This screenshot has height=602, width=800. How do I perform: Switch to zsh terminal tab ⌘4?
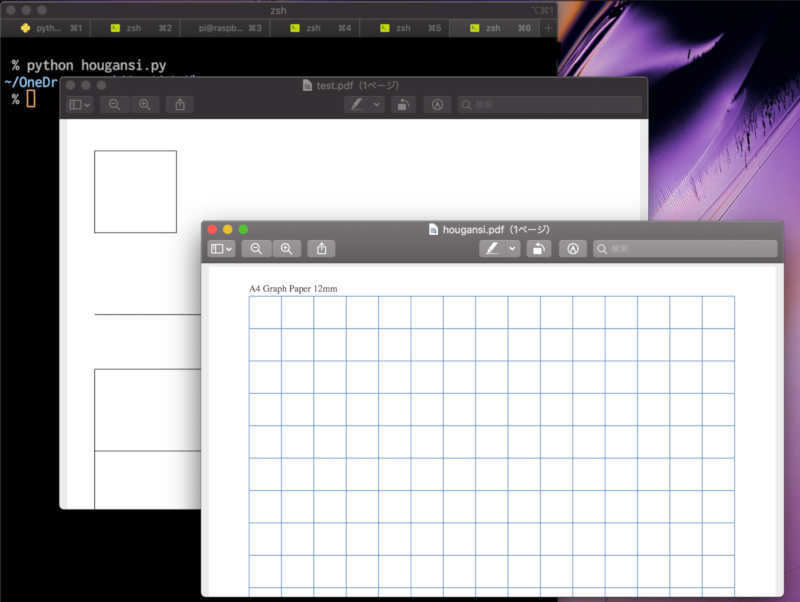coord(315,28)
